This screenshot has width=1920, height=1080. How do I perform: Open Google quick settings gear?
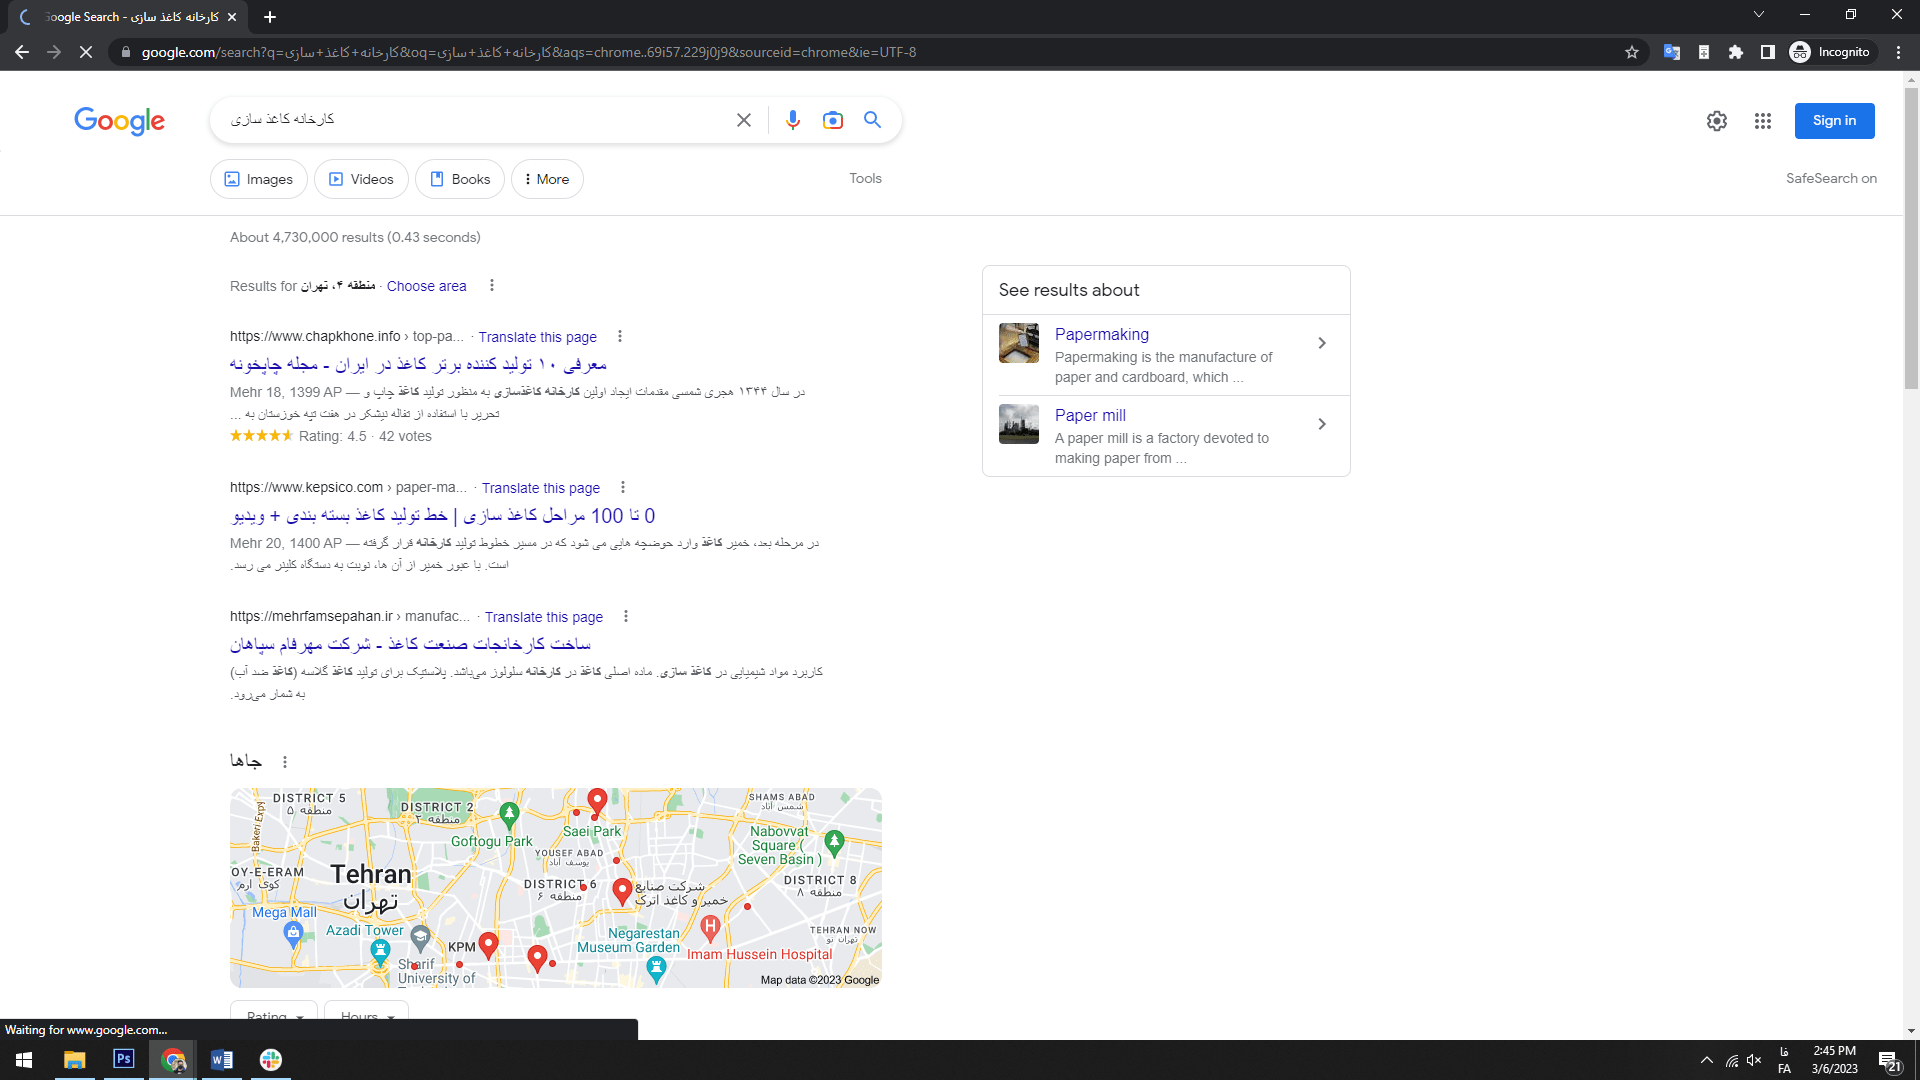point(1717,121)
